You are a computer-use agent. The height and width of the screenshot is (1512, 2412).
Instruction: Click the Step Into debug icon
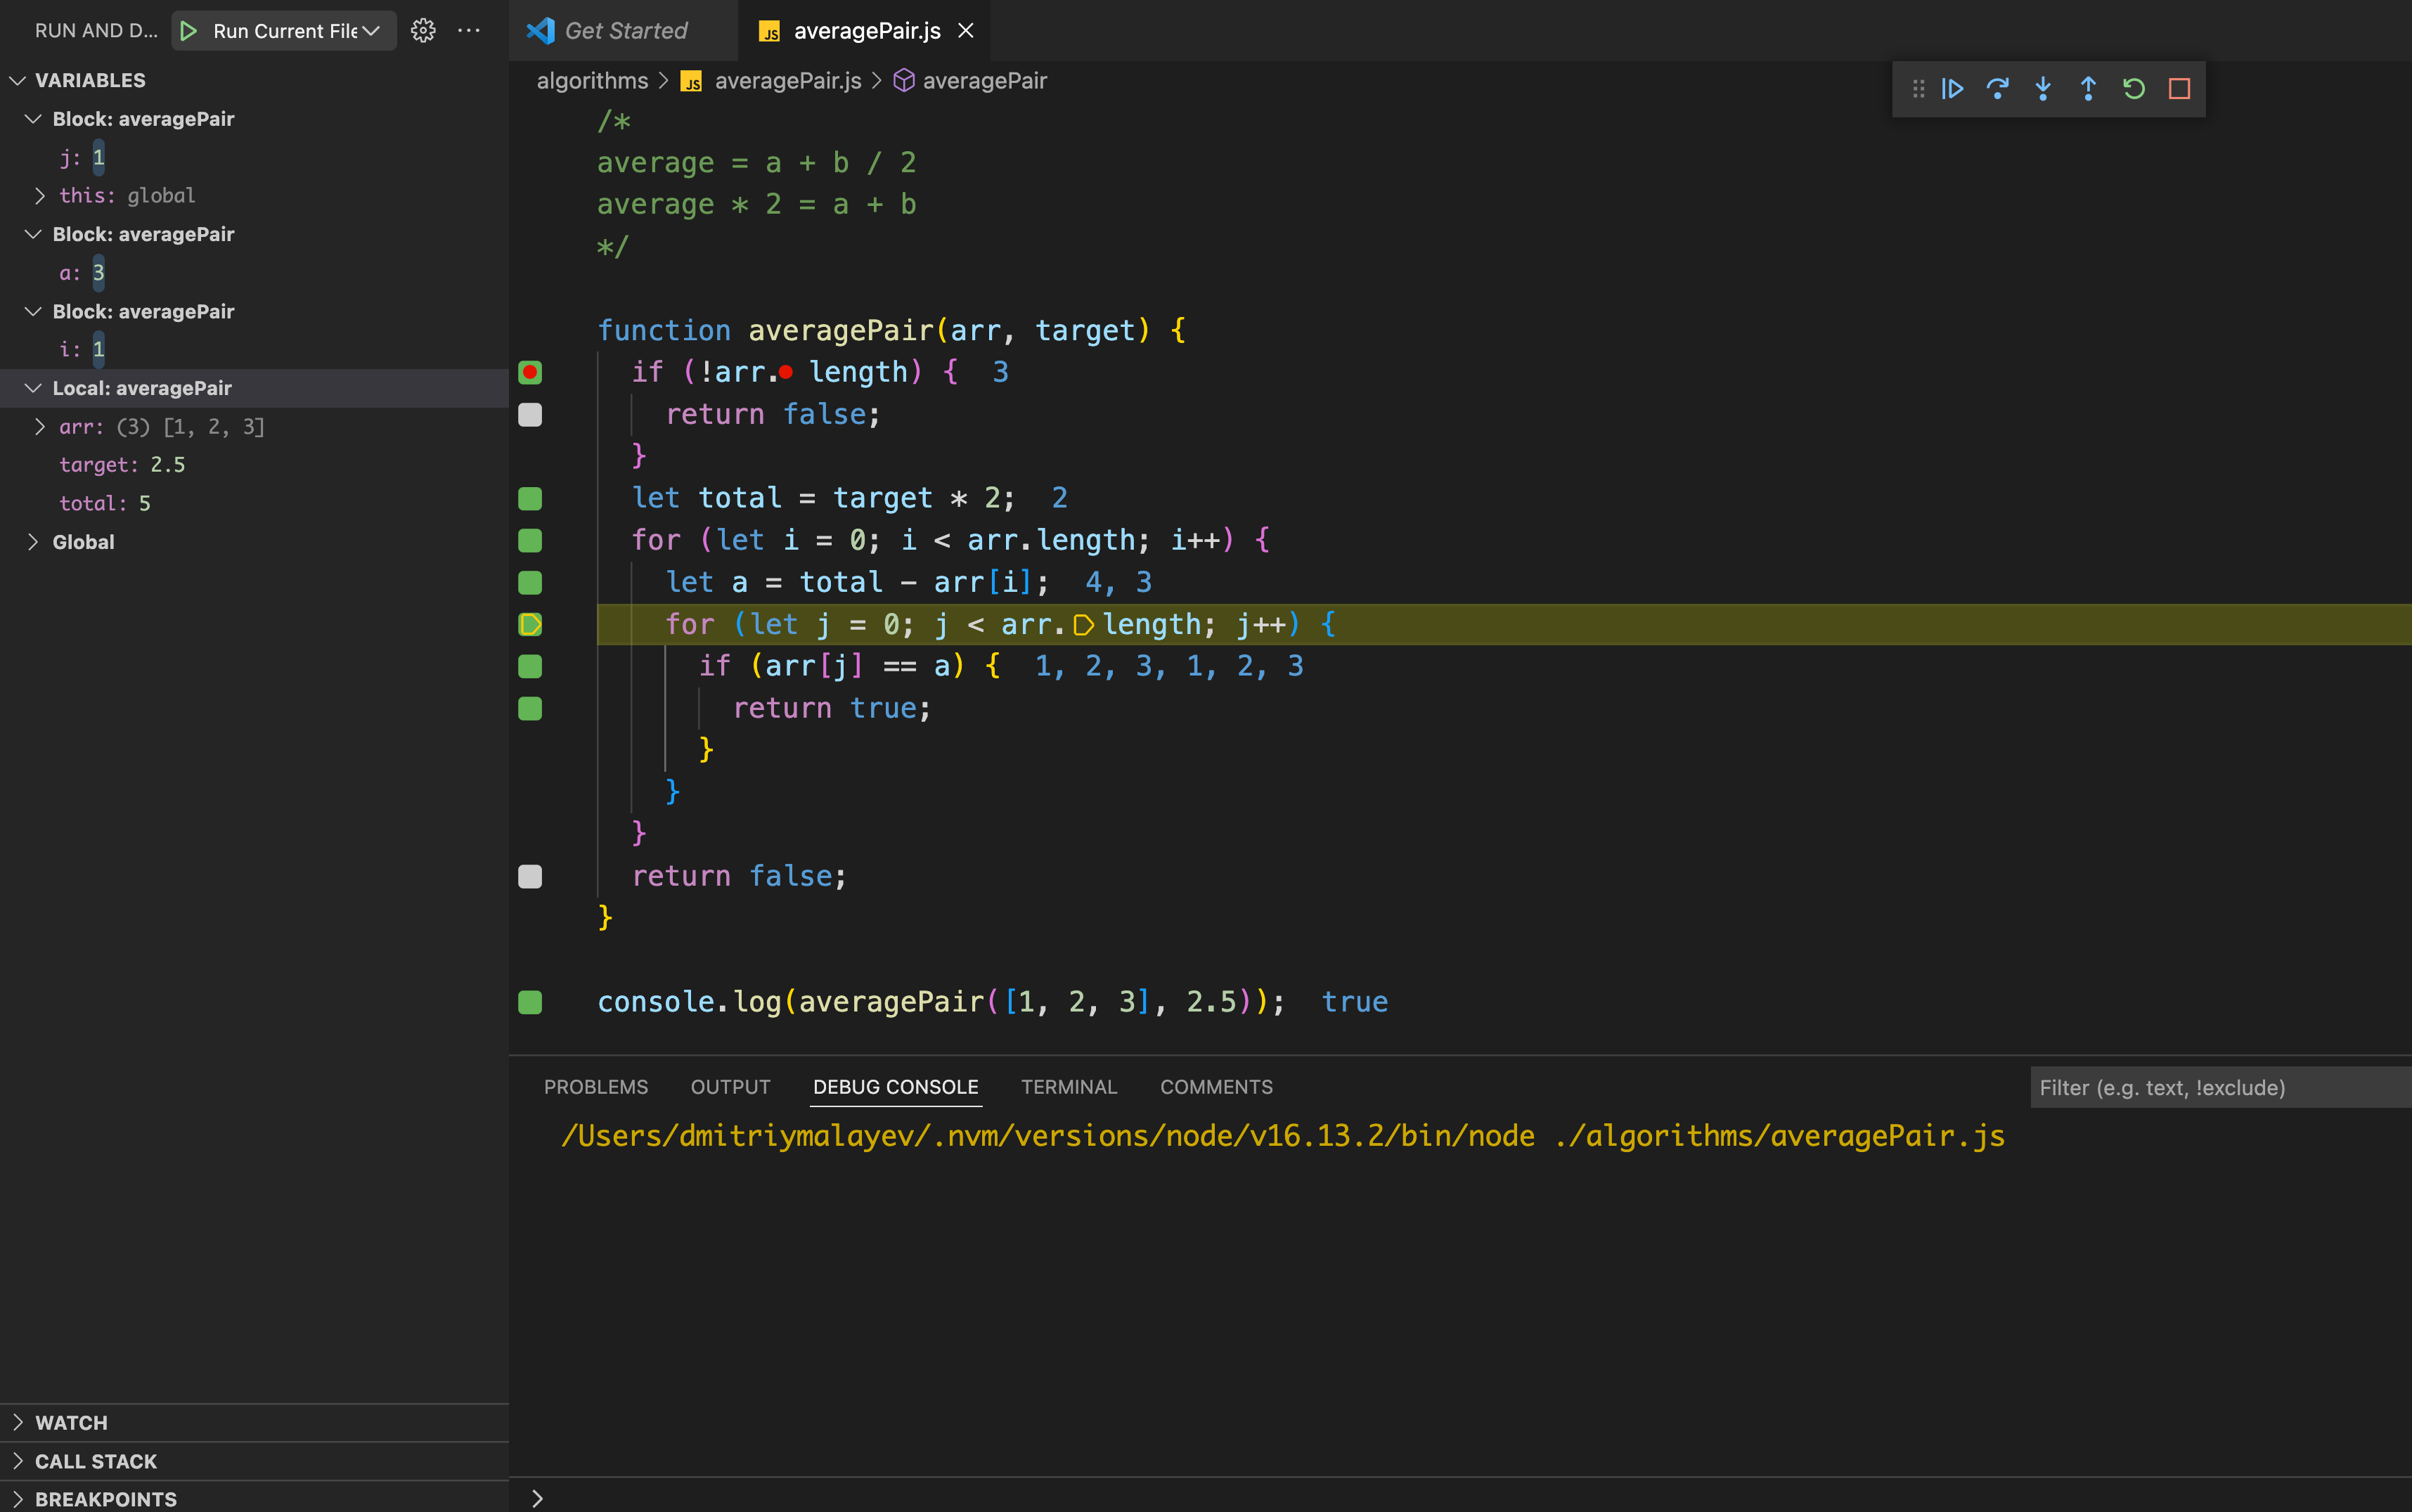2043,89
